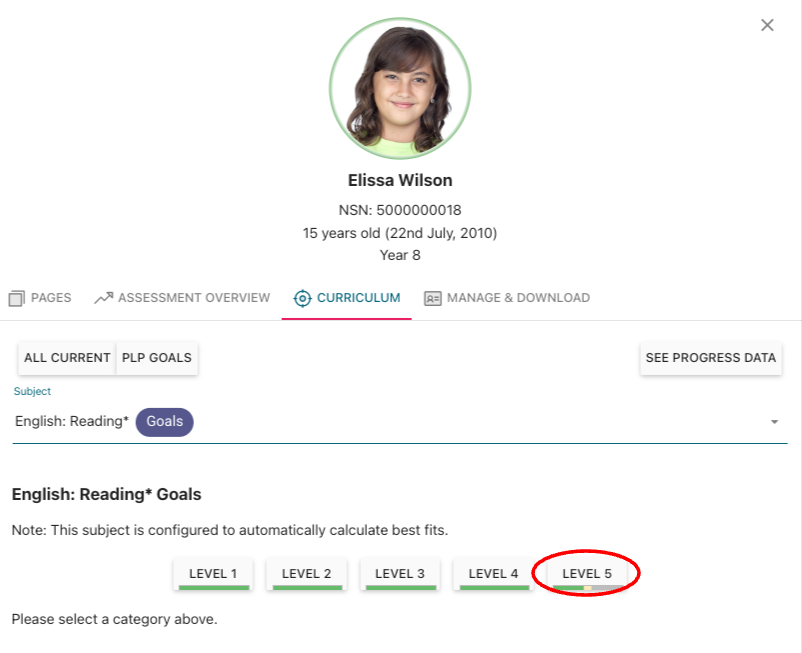Expand the Subject dropdown arrow
This screenshot has height=653, width=802.
click(x=774, y=422)
